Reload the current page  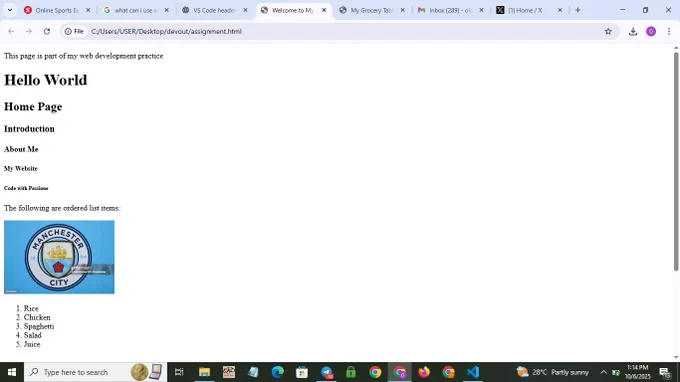pos(47,31)
